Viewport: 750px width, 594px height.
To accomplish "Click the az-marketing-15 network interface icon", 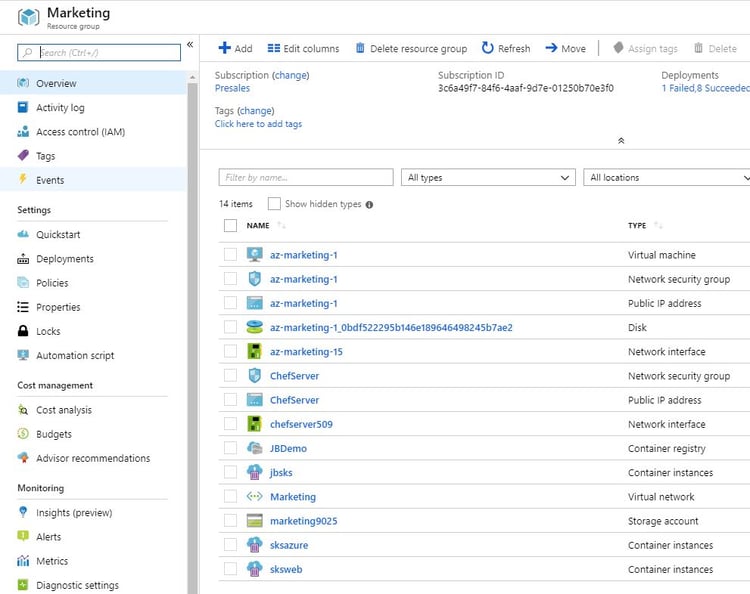I will pos(254,352).
